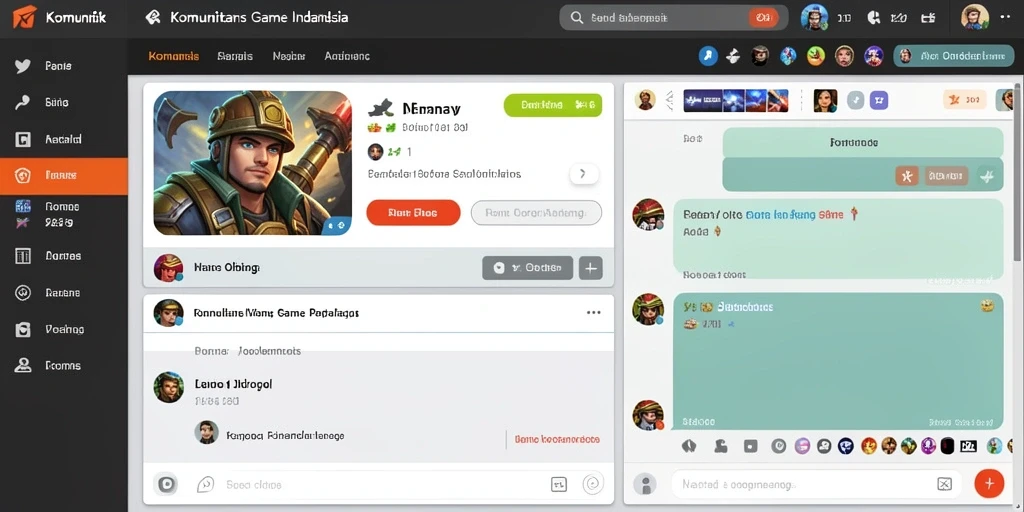Expand details with the right chevron button

coord(583,174)
